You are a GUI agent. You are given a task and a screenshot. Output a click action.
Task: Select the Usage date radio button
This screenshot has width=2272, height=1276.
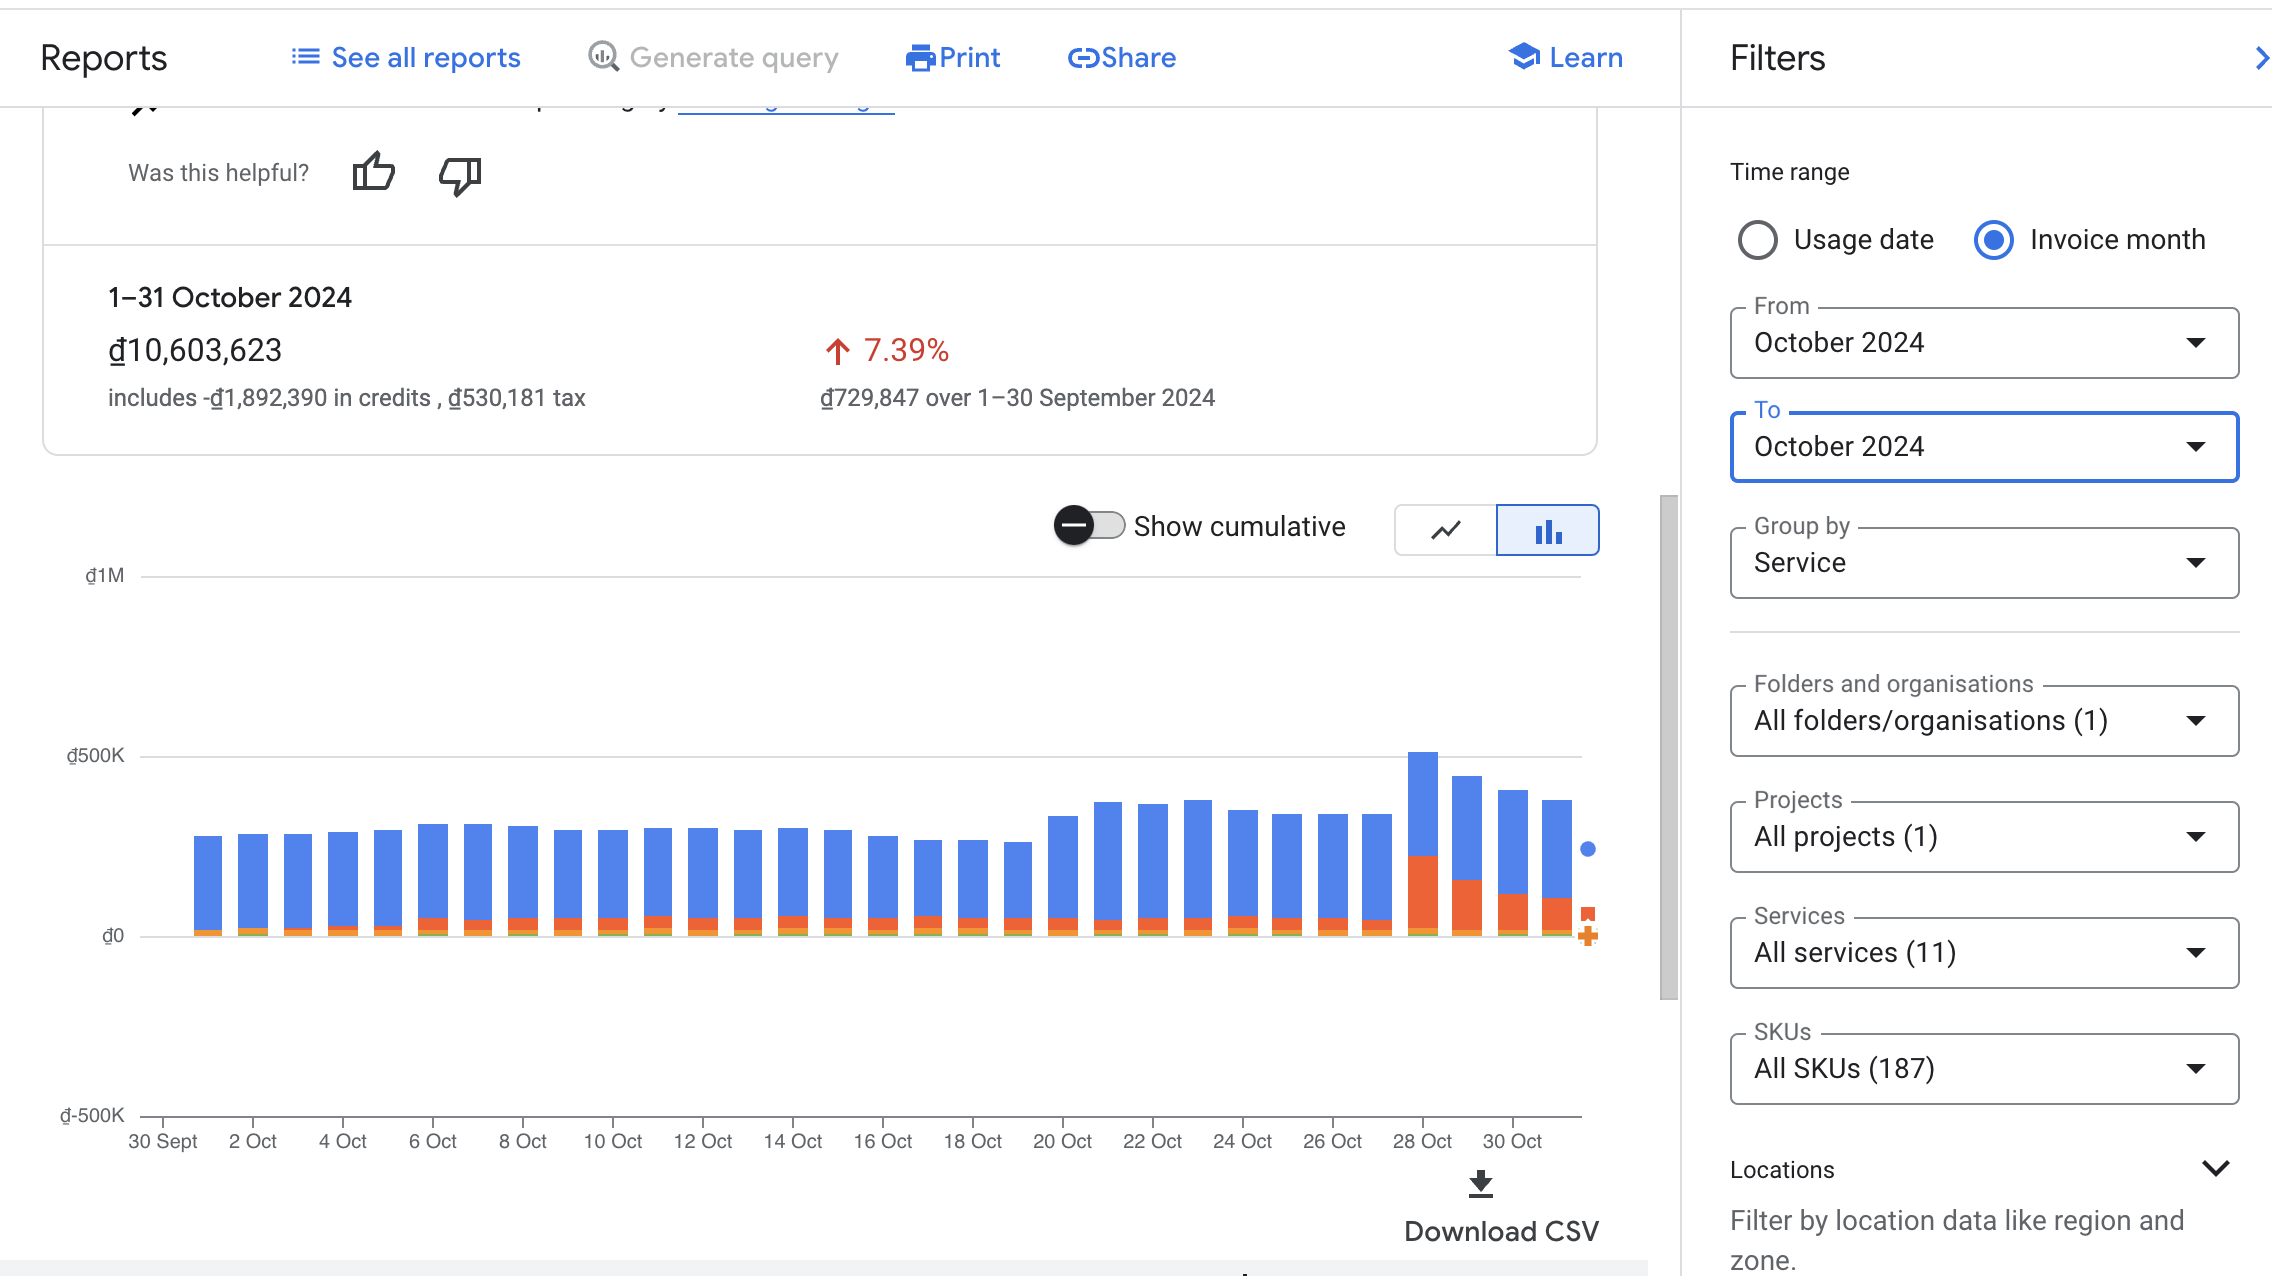pyautogui.click(x=1759, y=240)
